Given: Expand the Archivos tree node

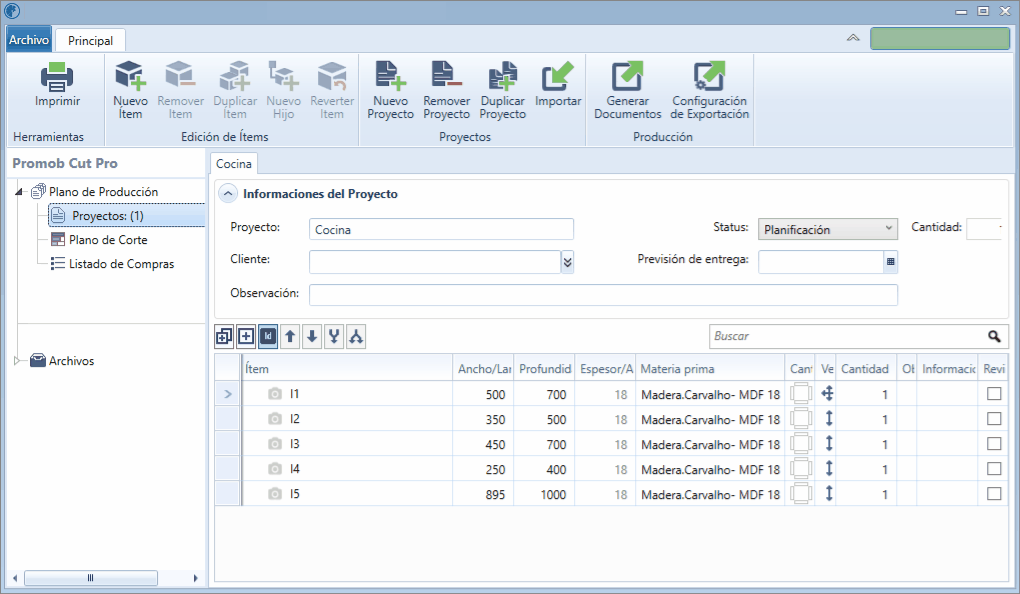Looking at the screenshot, I should (18, 360).
